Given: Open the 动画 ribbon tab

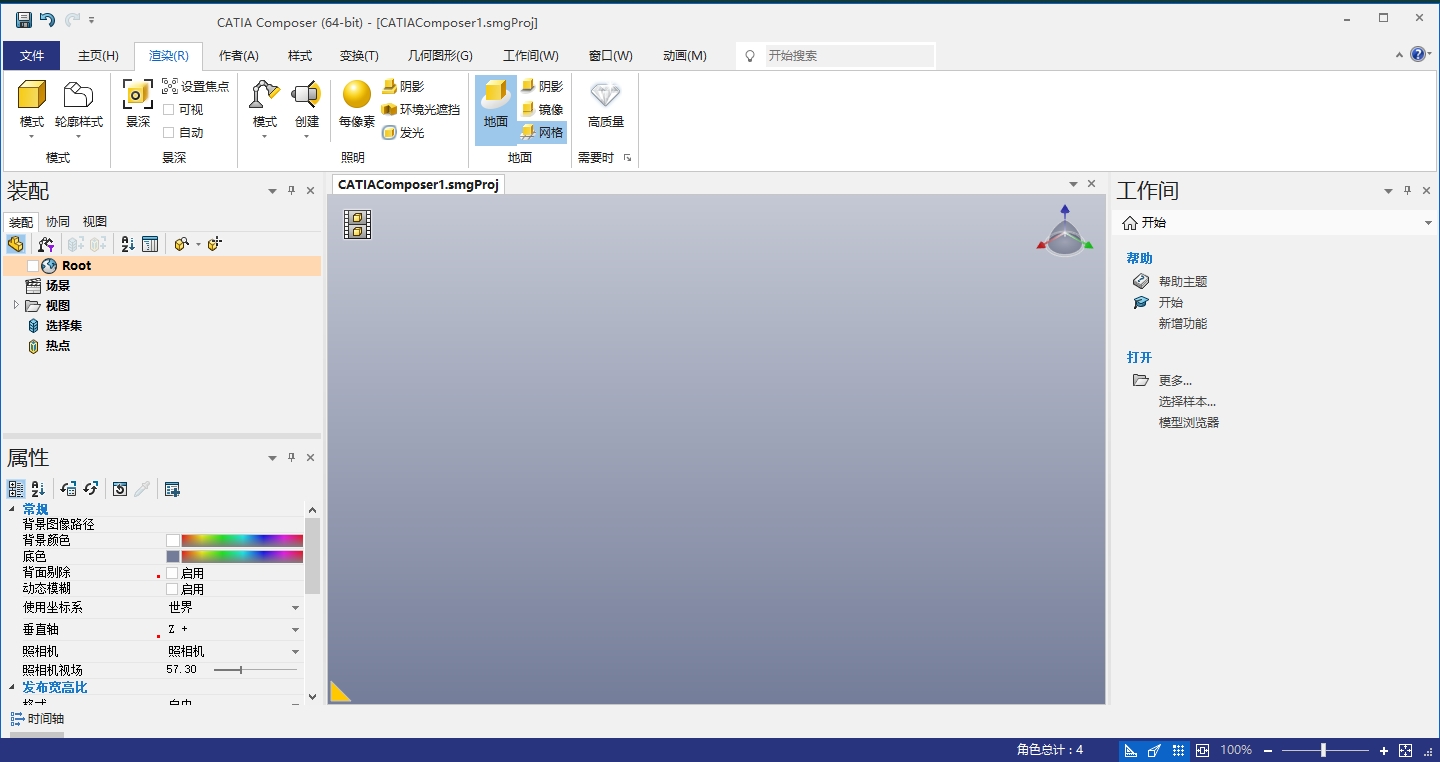Looking at the screenshot, I should pyautogui.click(x=684, y=55).
